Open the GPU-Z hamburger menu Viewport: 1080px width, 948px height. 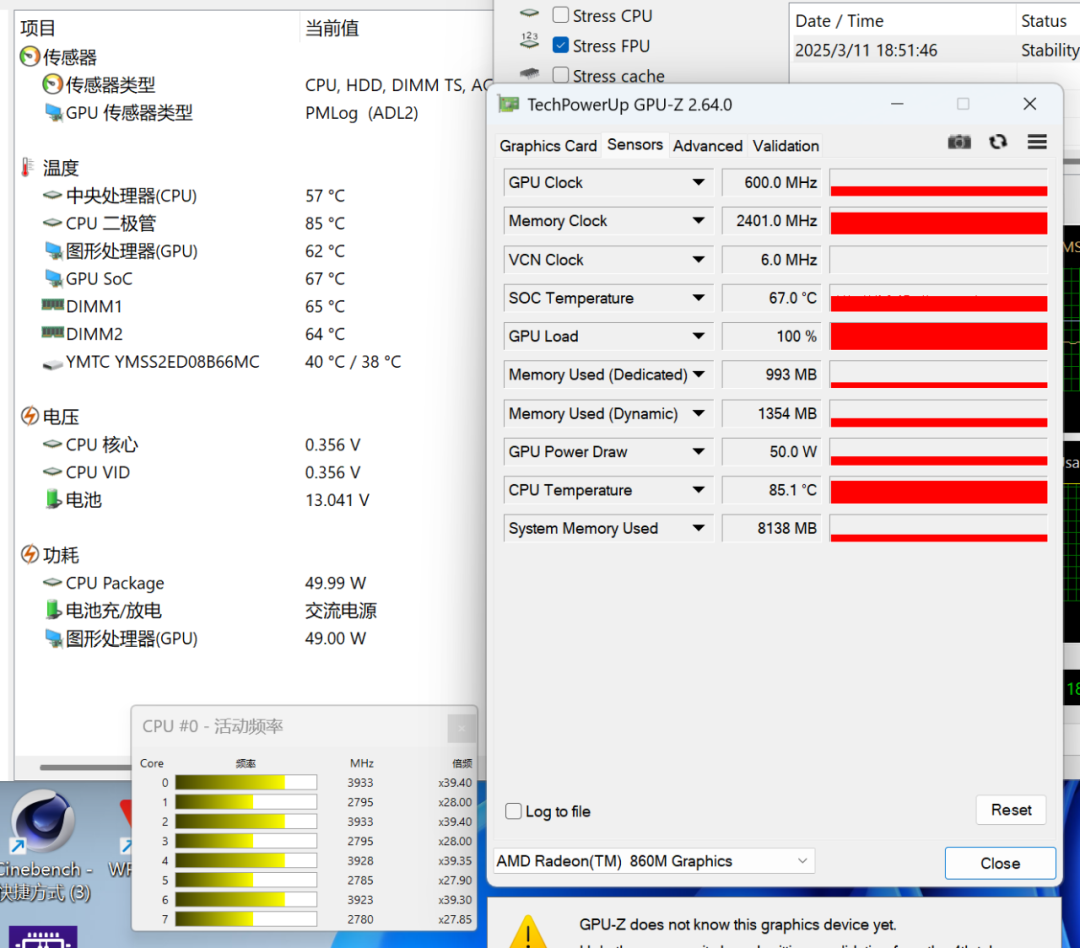click(x=1037, y=142)
